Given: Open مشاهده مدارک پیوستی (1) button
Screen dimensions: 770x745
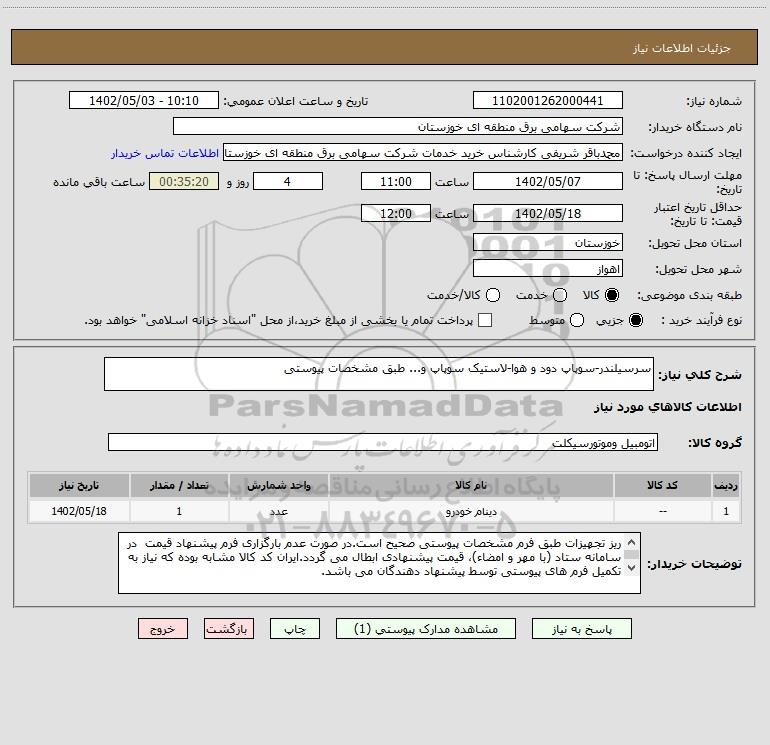Looking at the screenshot, I should click(426, 629).
